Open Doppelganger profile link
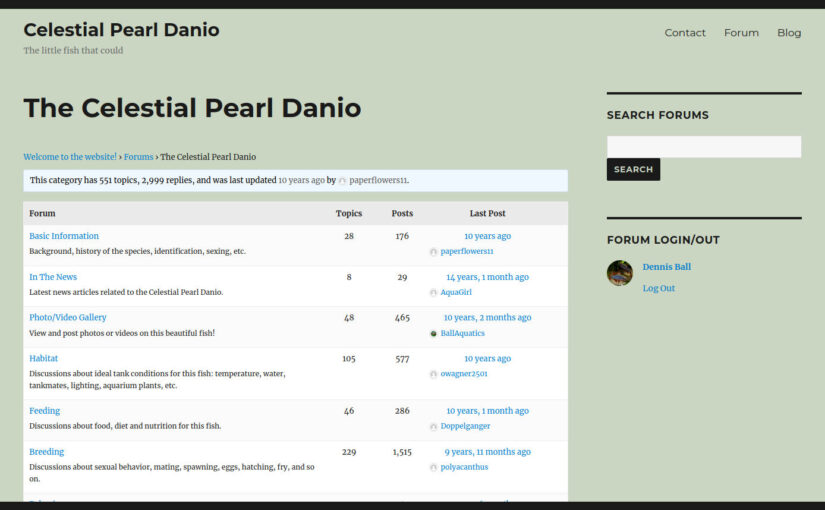Viewport: 825px width, 510px height. coord(465,426)
